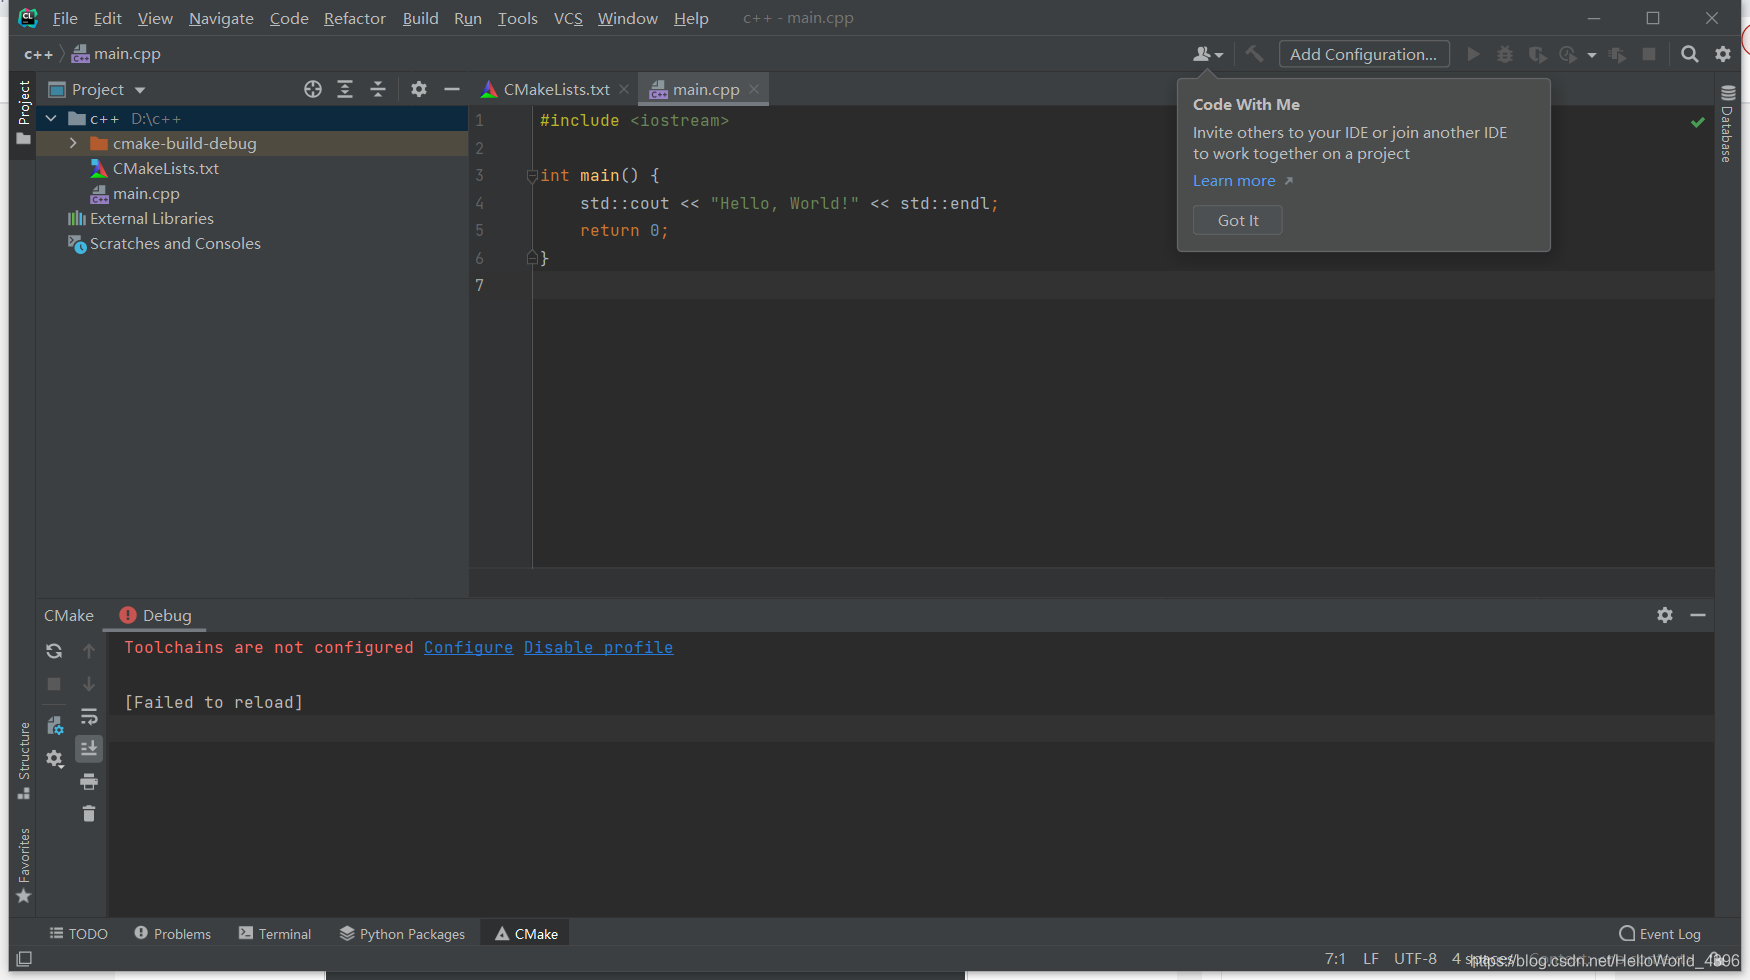Click the Debug bug icon in toolbar

click(x=1505, y=54)
